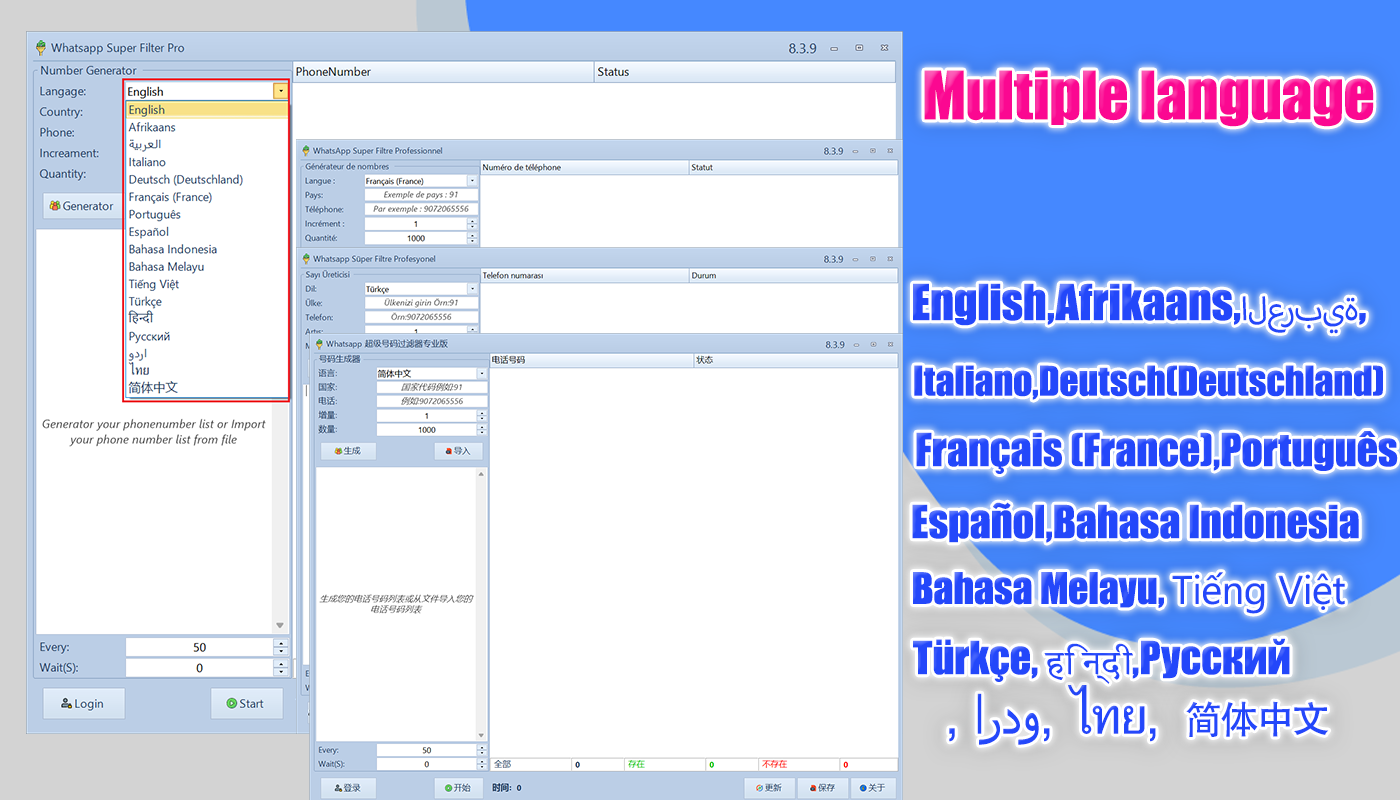Click the 增量 field in Chinese window
The image size is (1400, 800).
click(x=427, y=416)
